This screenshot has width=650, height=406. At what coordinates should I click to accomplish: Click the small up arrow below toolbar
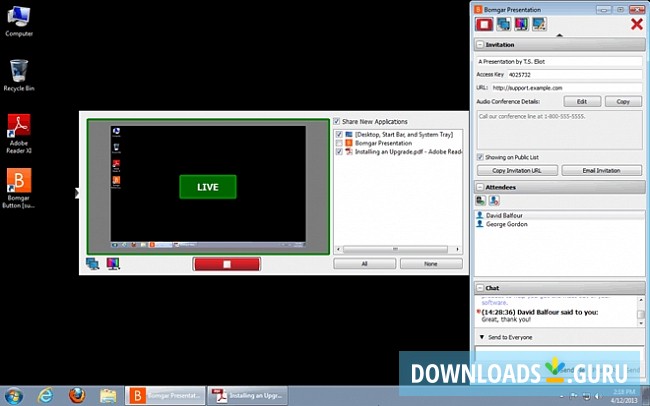559,36
